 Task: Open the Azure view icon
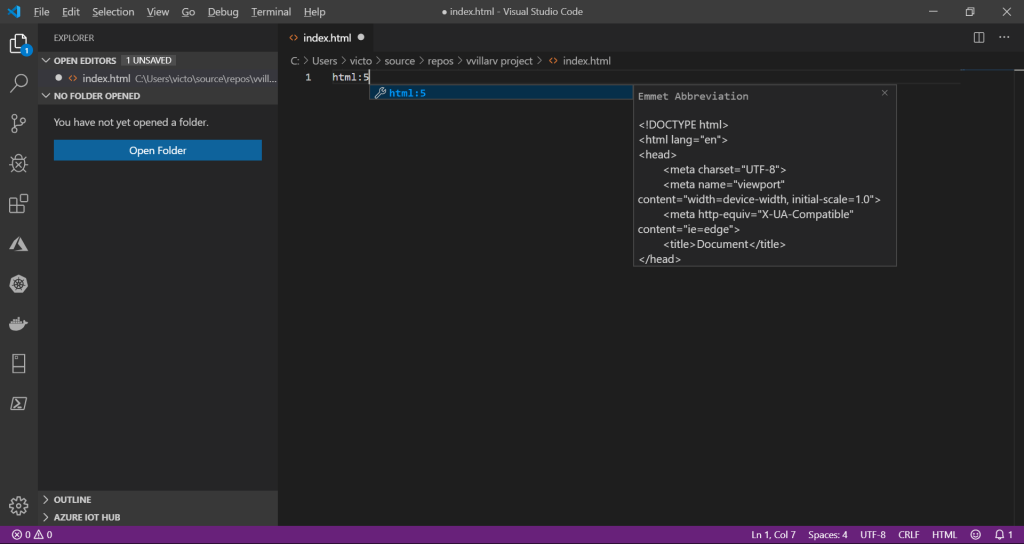click(19, 244)
